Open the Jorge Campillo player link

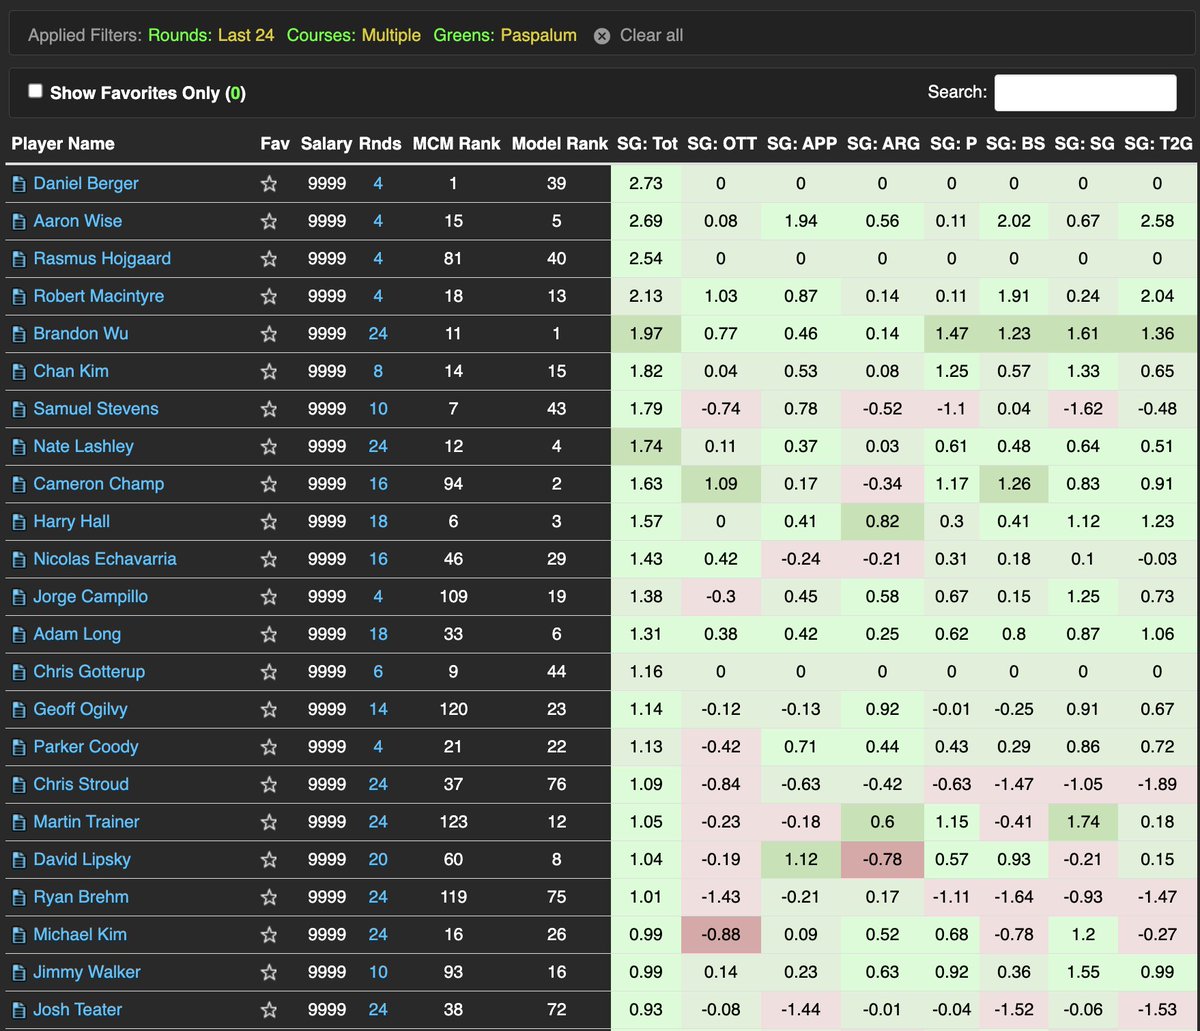tap(90, 597)
